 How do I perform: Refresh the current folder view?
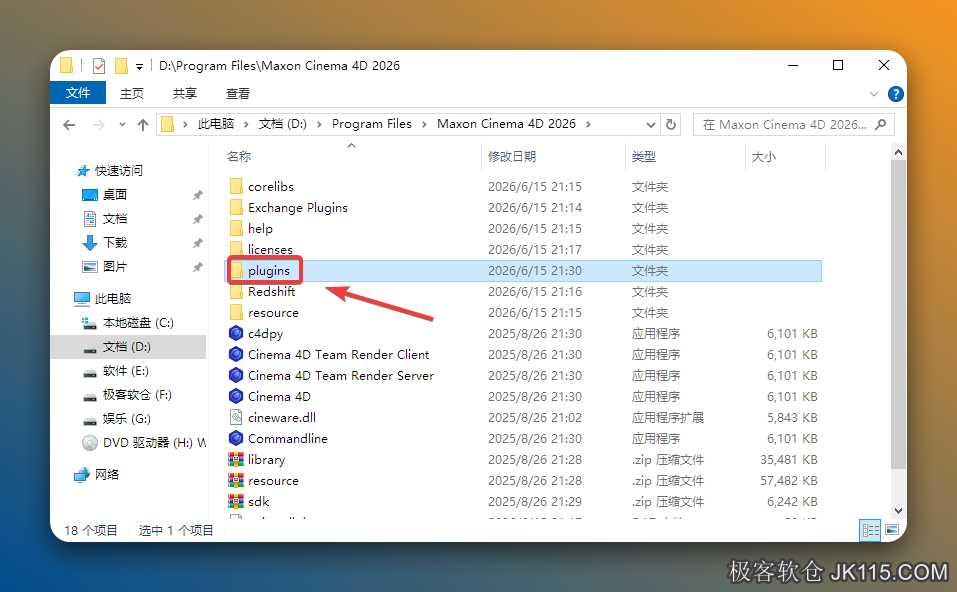(x=671, y=124)
